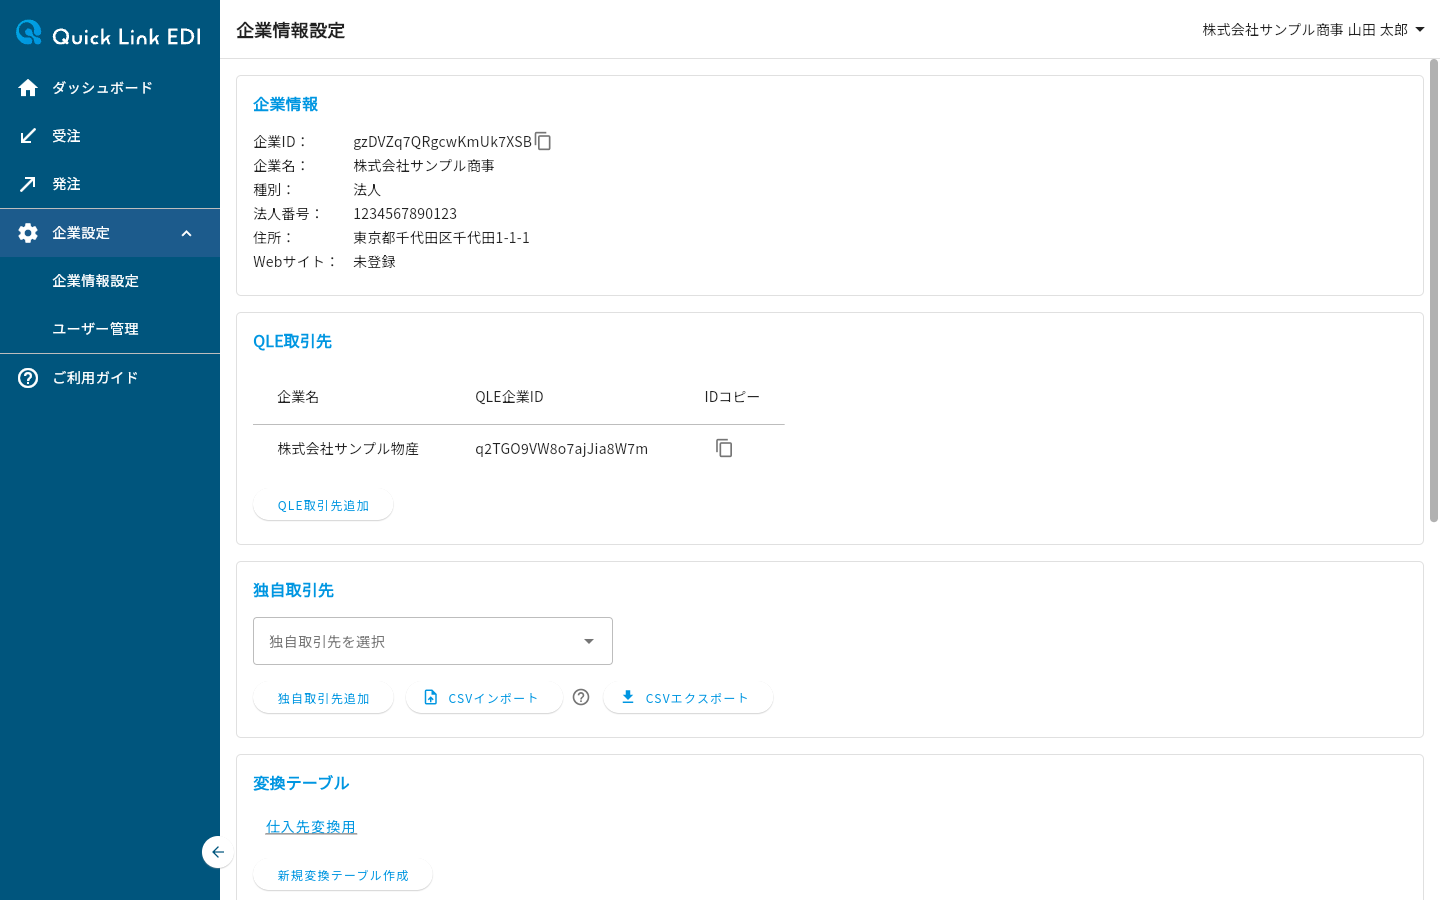This screenshot has height=900, width=1440.
Task: Click the 法人番号 value 1234567890123
Action: (x=405, y=214)
